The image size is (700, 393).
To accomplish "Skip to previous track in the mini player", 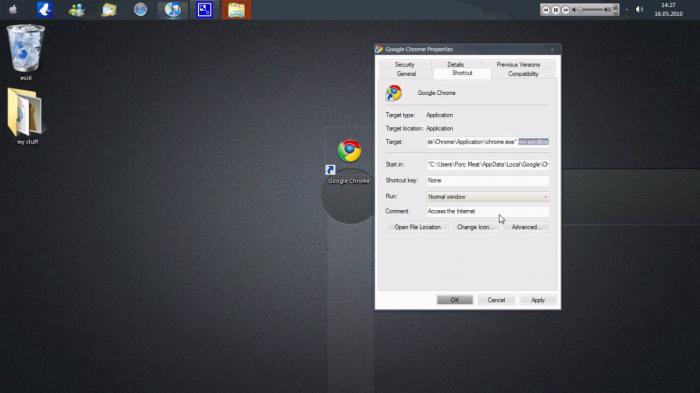I will 546,10.
